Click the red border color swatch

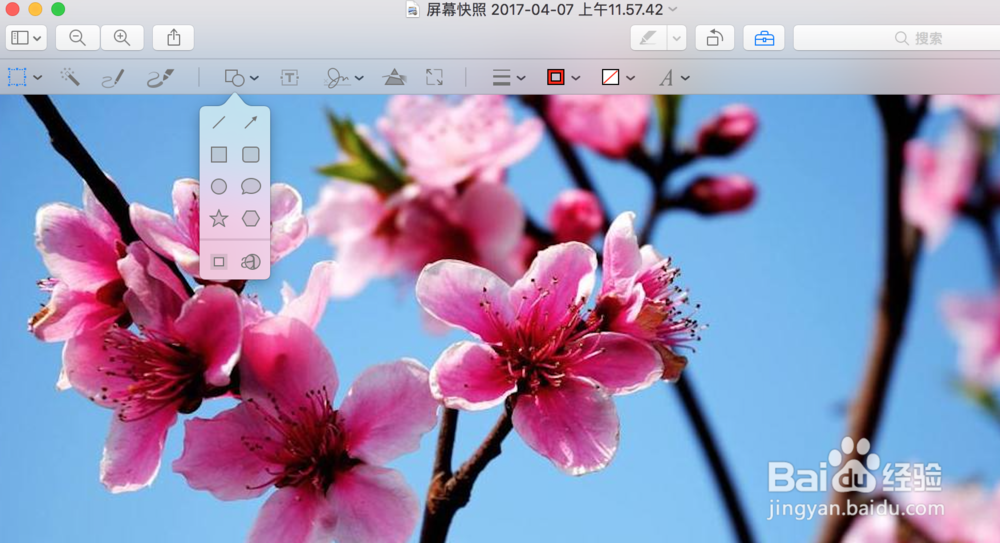point(555,77)
